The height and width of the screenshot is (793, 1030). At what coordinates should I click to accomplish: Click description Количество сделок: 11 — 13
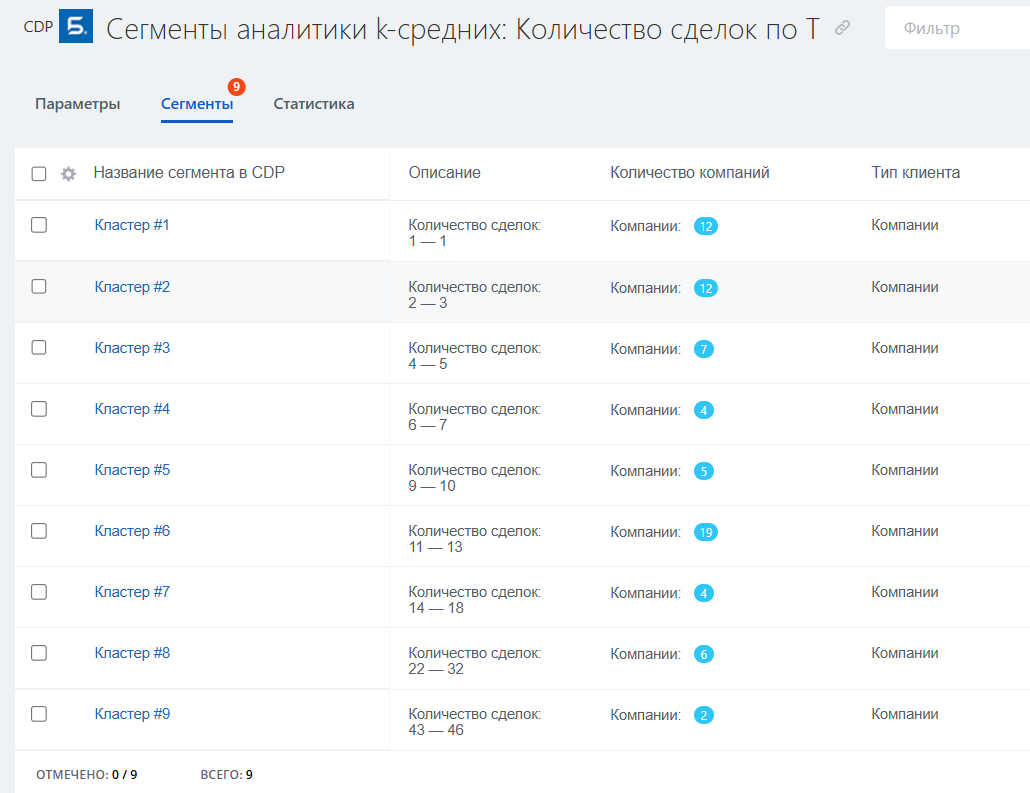tap(475, 539)
